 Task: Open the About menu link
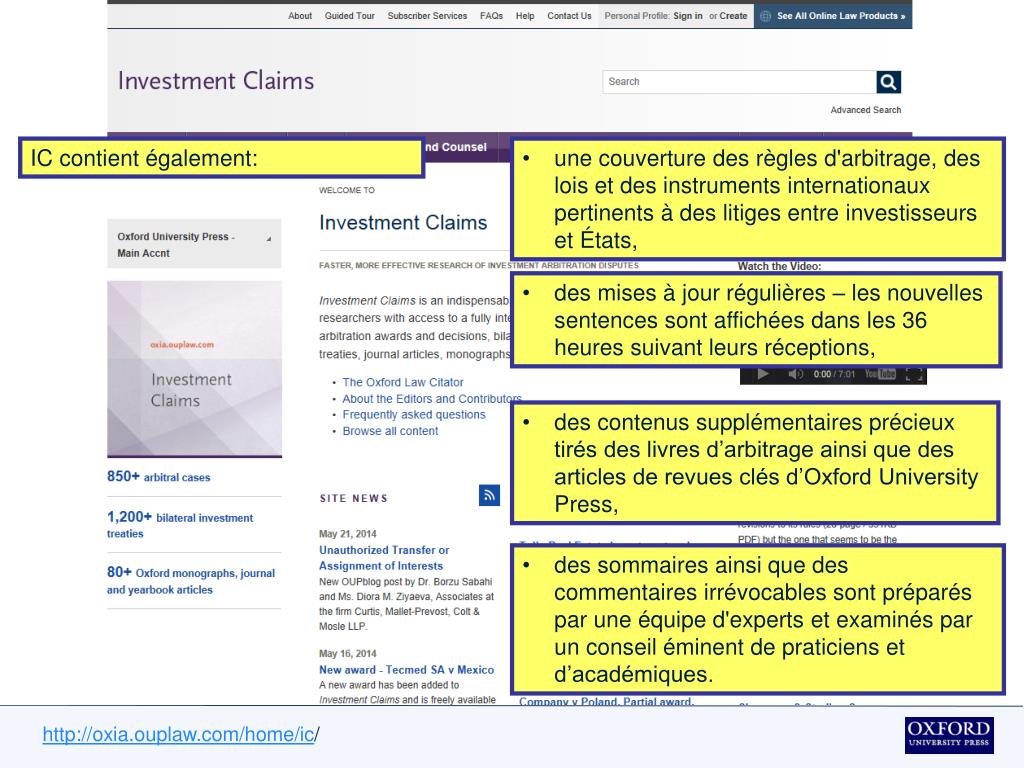pyautogui.click(x=300, y=16)
